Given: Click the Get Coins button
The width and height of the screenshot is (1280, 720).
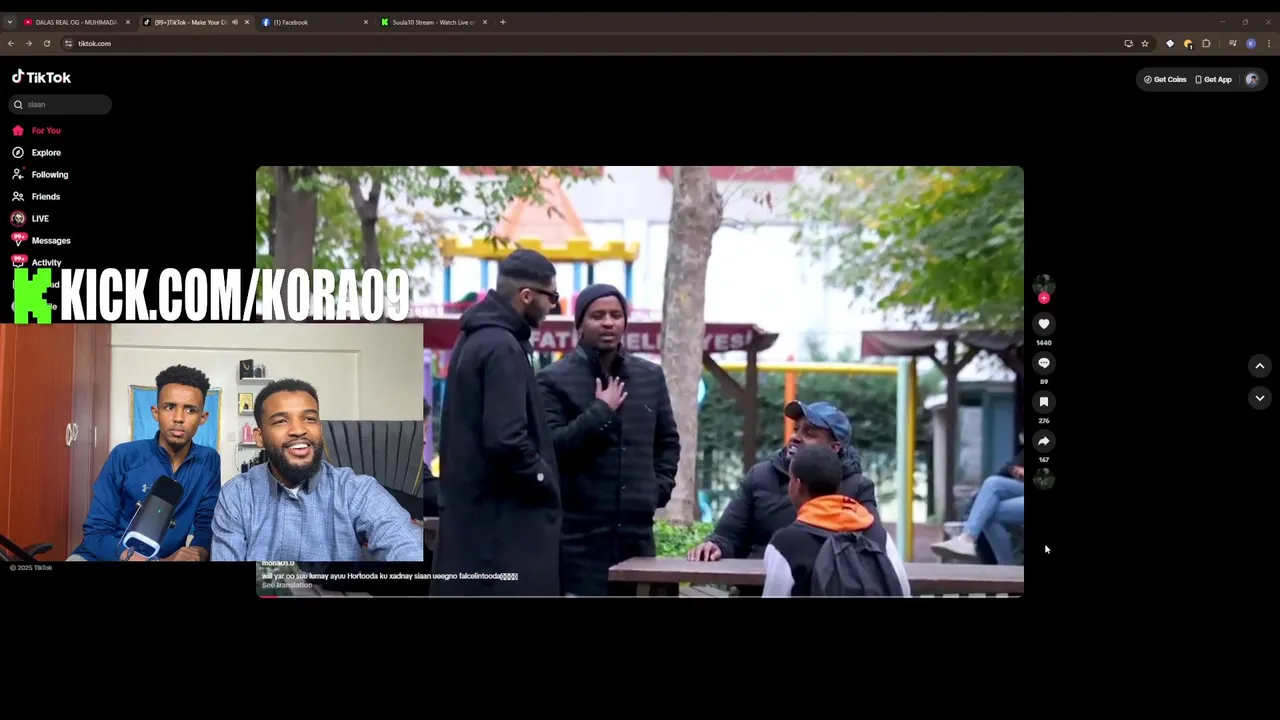Looking at the screenshot, I should tap(1165, 79).
